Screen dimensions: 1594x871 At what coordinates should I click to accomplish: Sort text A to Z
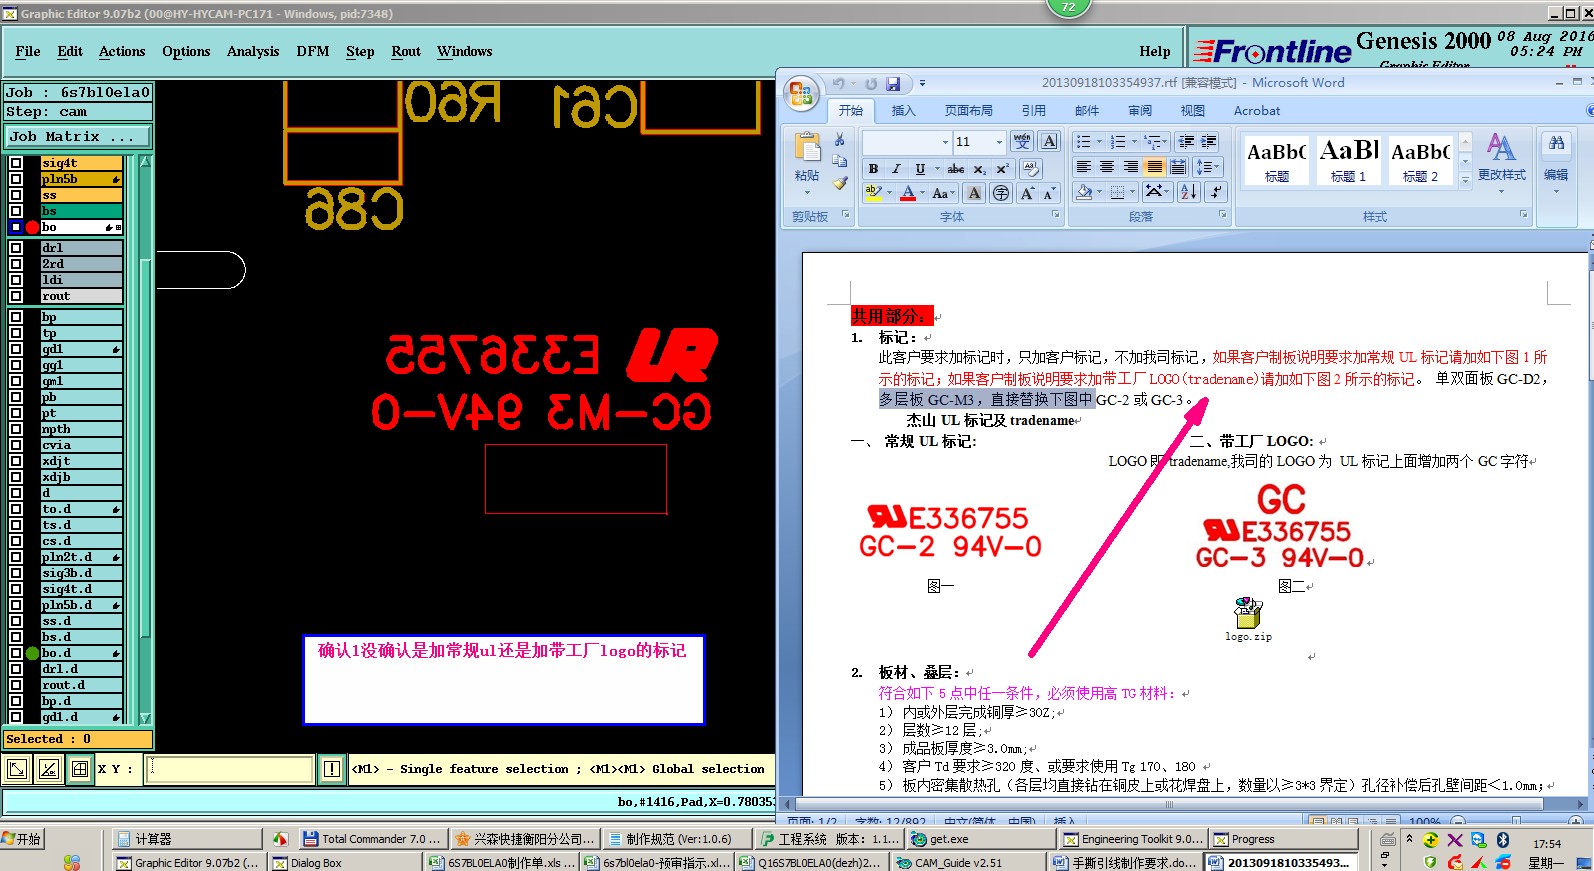pos(1188,192)
